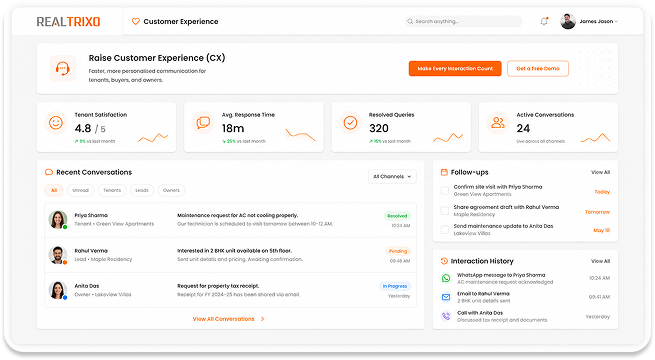655x360 pixels.
Task: Click the Interaction History clock icon
Action: 444,261
